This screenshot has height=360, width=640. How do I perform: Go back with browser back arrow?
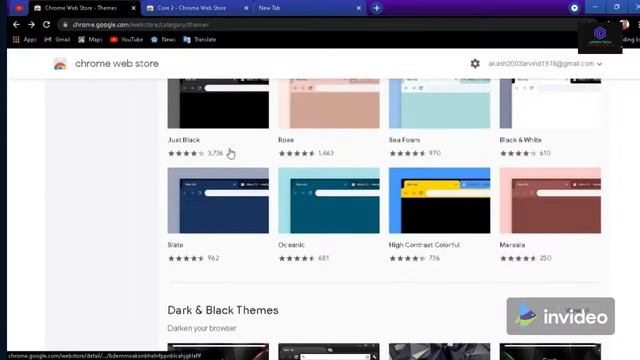tap(16, 24)
